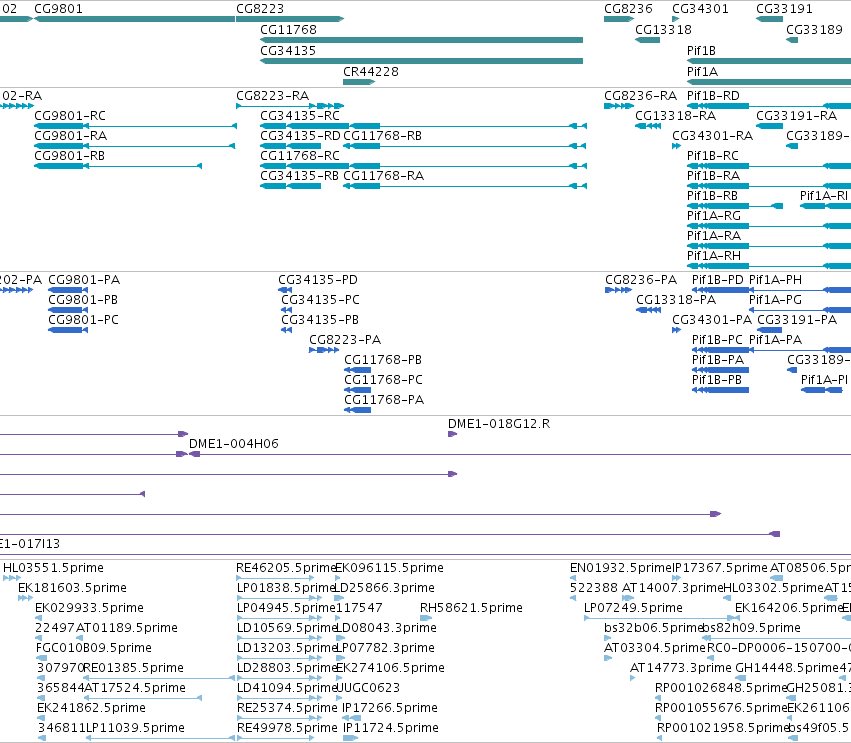Select protein CG13318-PA
Image resolution: width=851 pixels, height=743 pixels.
[676, 301]
